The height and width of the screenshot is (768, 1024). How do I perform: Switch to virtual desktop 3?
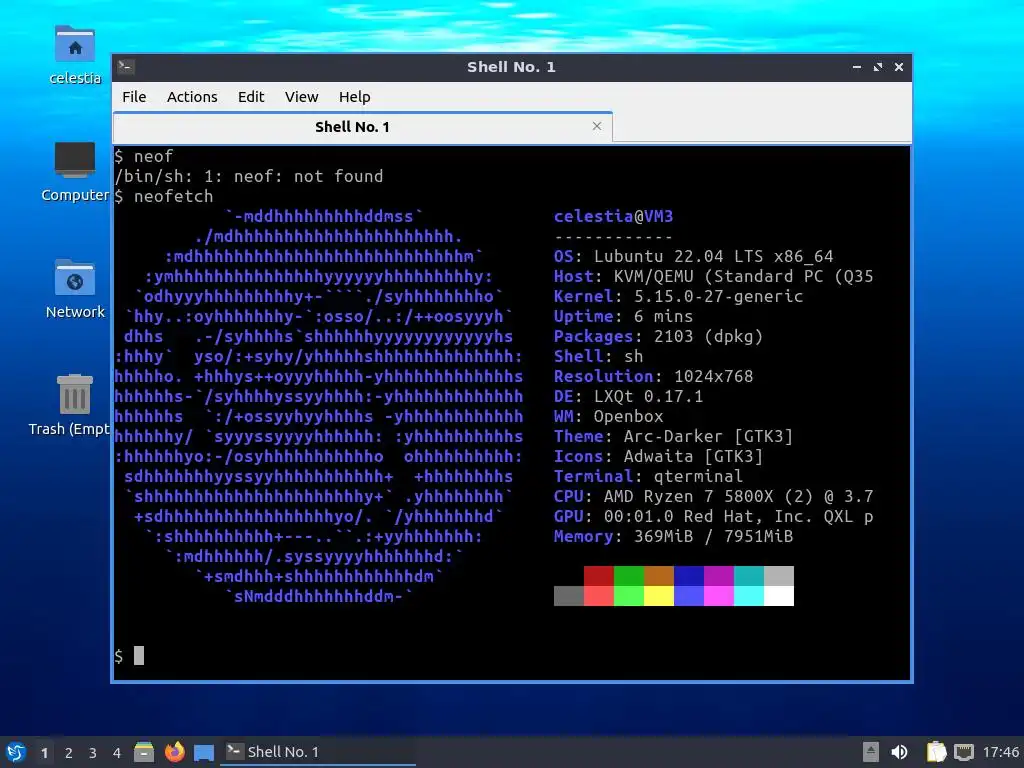point(93,753)
